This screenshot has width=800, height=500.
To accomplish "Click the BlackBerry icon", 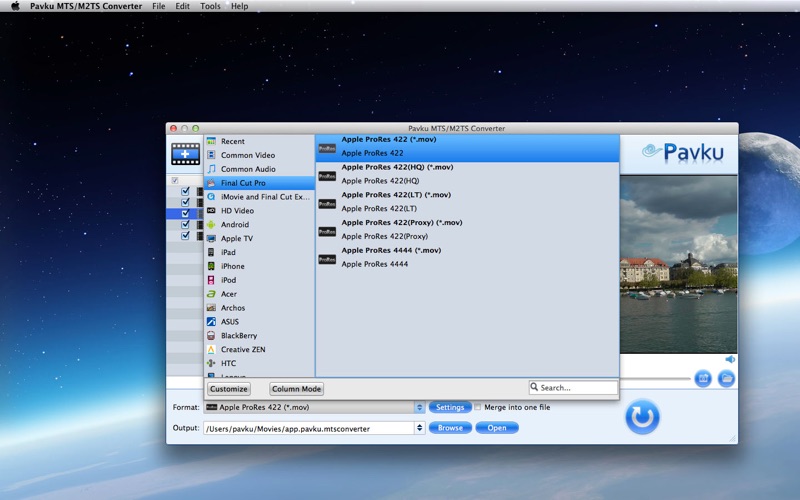I will pyautogui.click(x=211, y=336).
